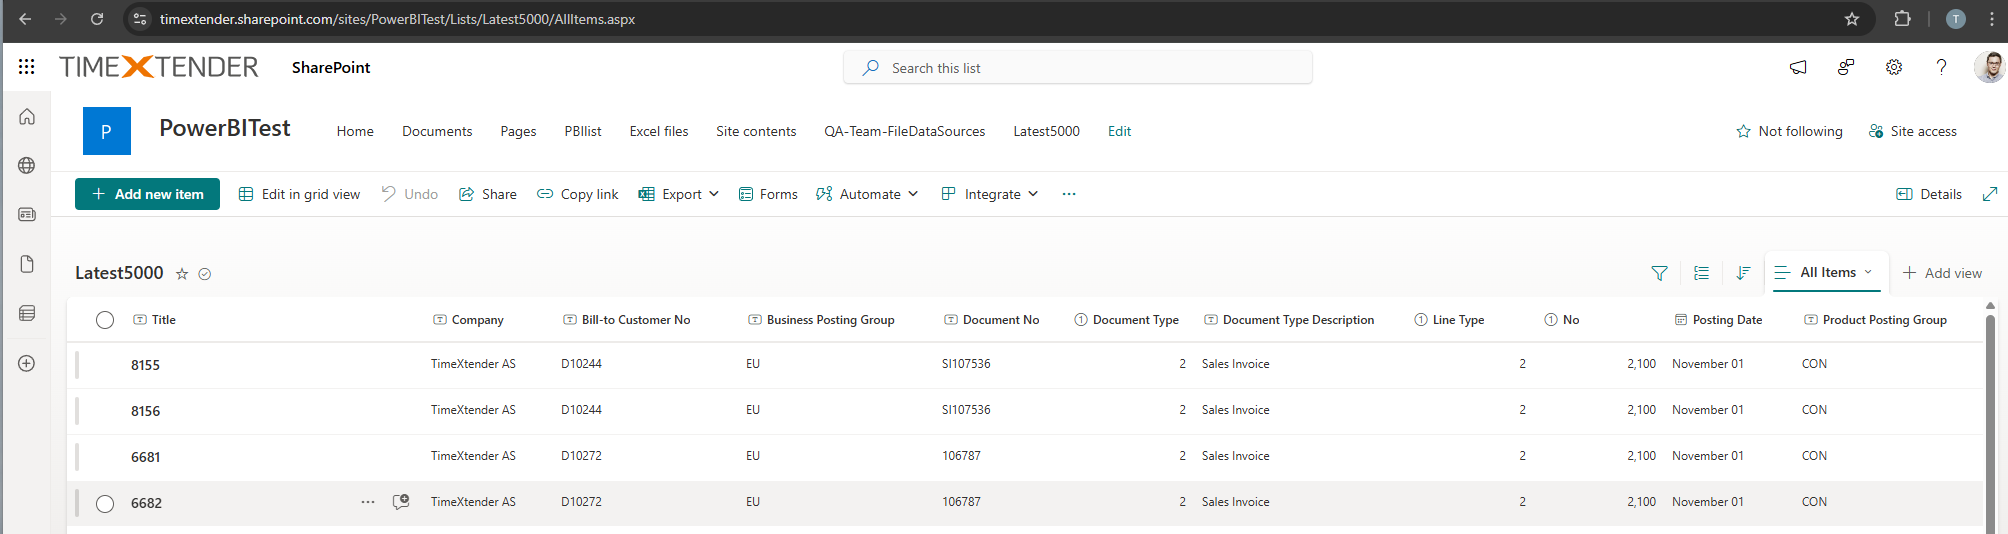
Task: Go to the Home navigation tab
Action: (355, 131)
